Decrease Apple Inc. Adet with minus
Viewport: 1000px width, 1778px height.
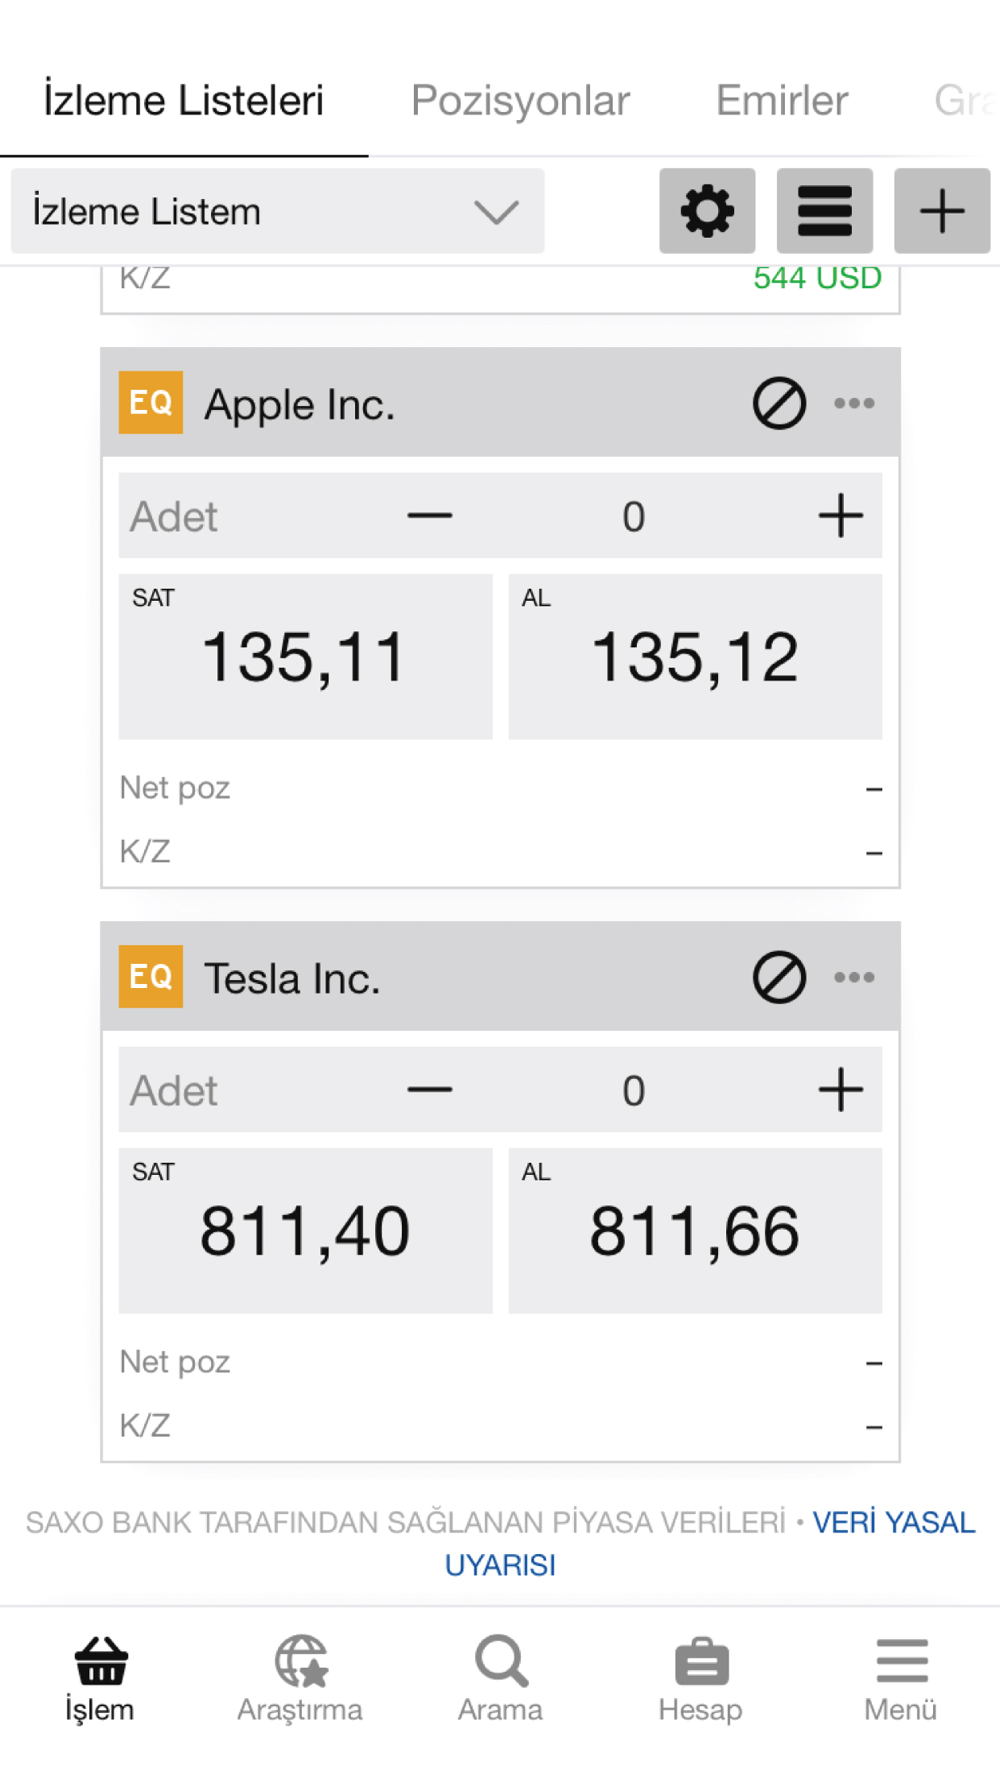click(430, 516)
